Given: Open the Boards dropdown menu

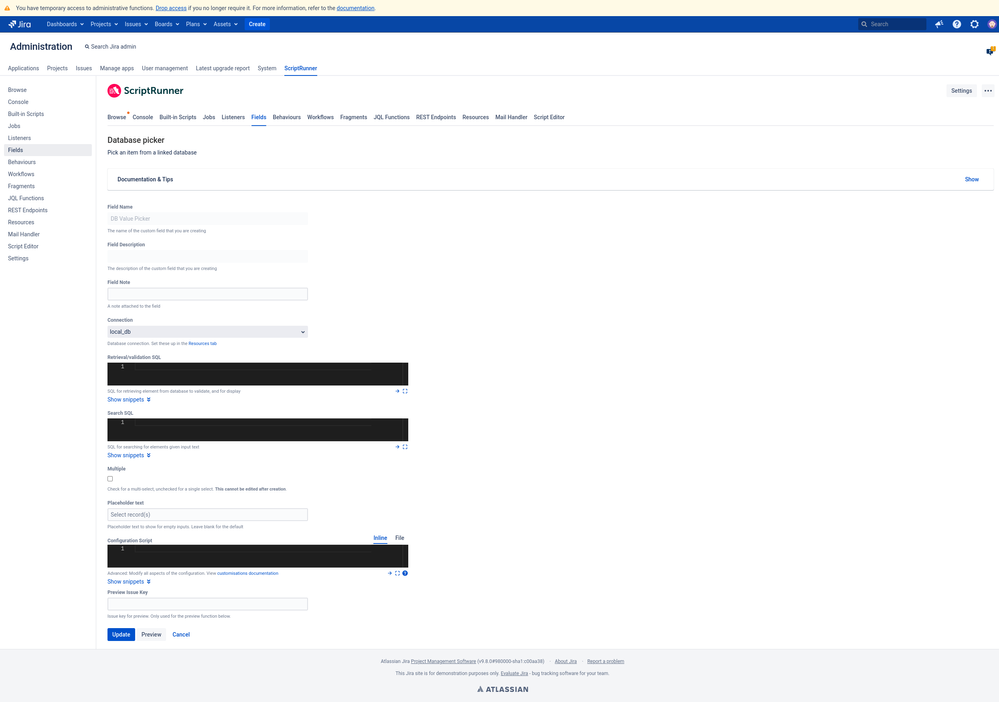Looking at the screenshot, I should pyautogui.click(x=167, y=24).
